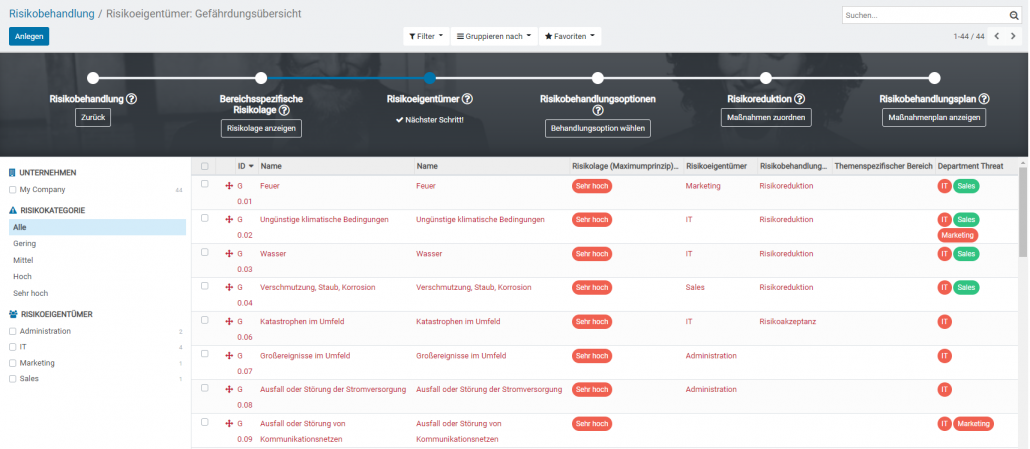Check the My Company checkbox
Image resolution: width=1030 pixels, height=449 pixels.
[12, 189]
